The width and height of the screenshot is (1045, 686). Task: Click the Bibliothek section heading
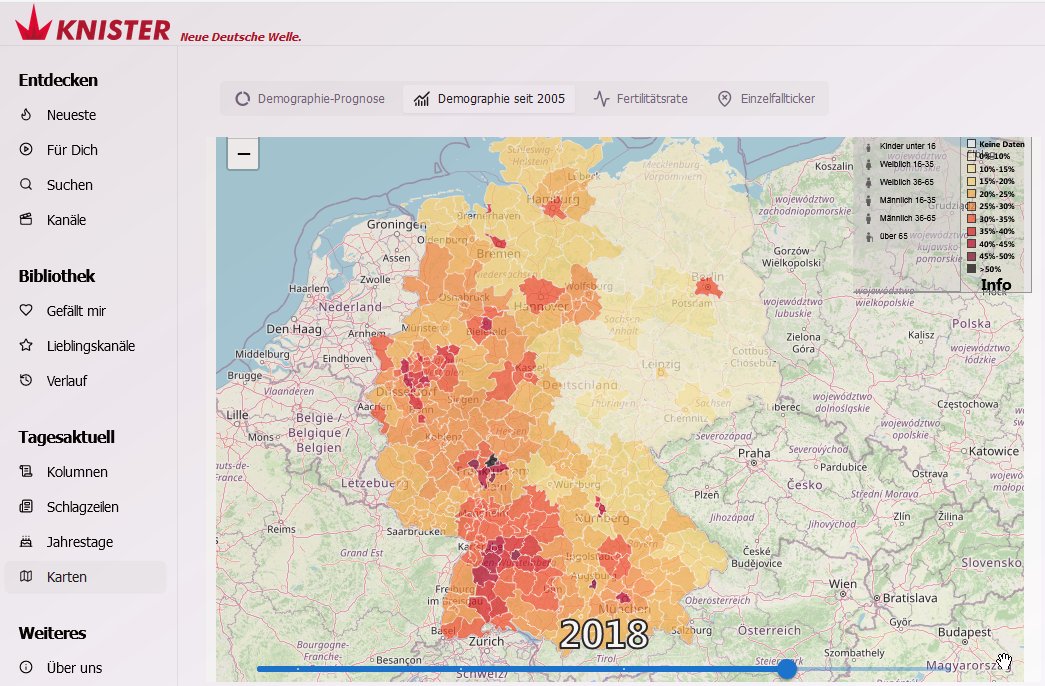pyautogui.click(x=57, y=276)
